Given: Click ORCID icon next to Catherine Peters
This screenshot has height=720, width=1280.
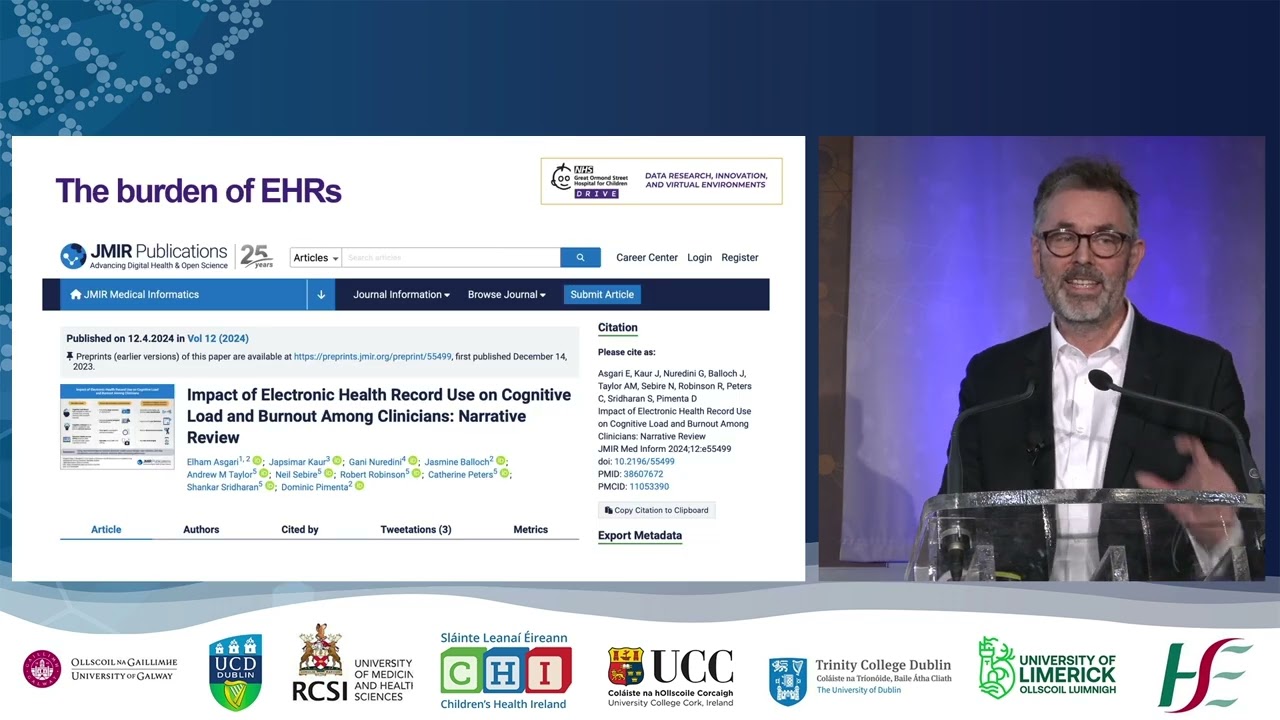Looking at the screenshot, I should [x=504, y=473].
